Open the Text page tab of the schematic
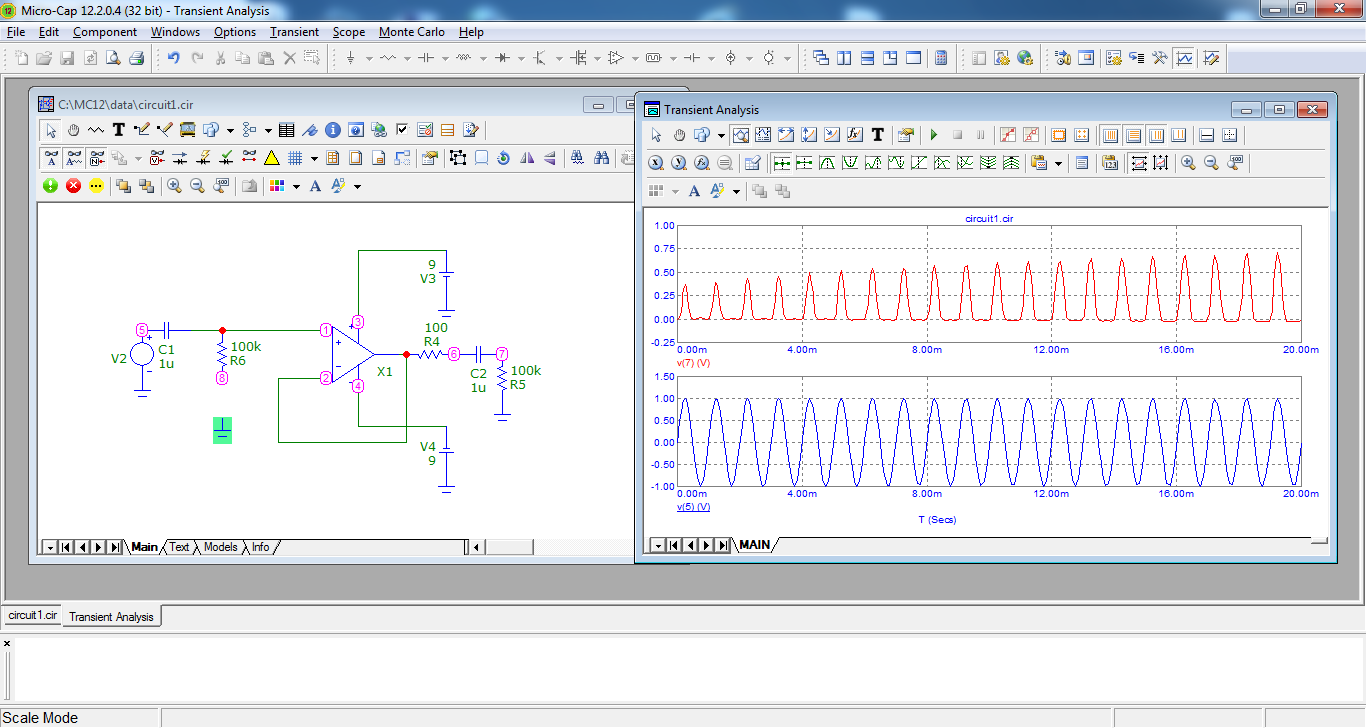This screenshot has width=1366, height=728. [x=179, y=547]
